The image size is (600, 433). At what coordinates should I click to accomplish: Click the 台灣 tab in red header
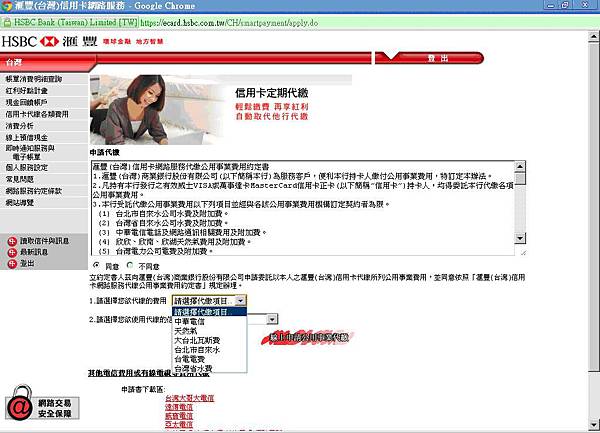[x=46, y=62]
